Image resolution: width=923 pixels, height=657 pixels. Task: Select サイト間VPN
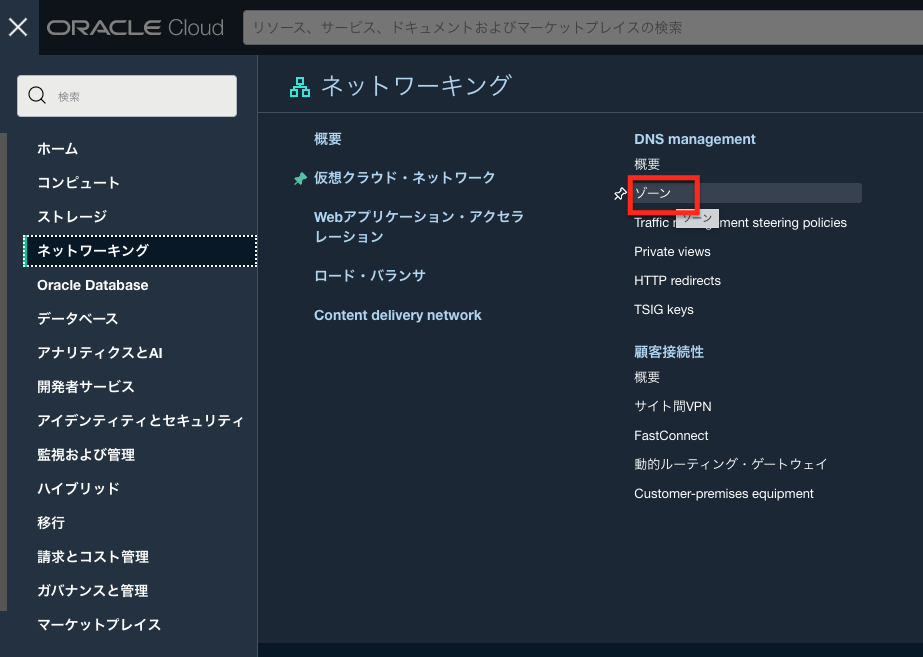point(674,406)
